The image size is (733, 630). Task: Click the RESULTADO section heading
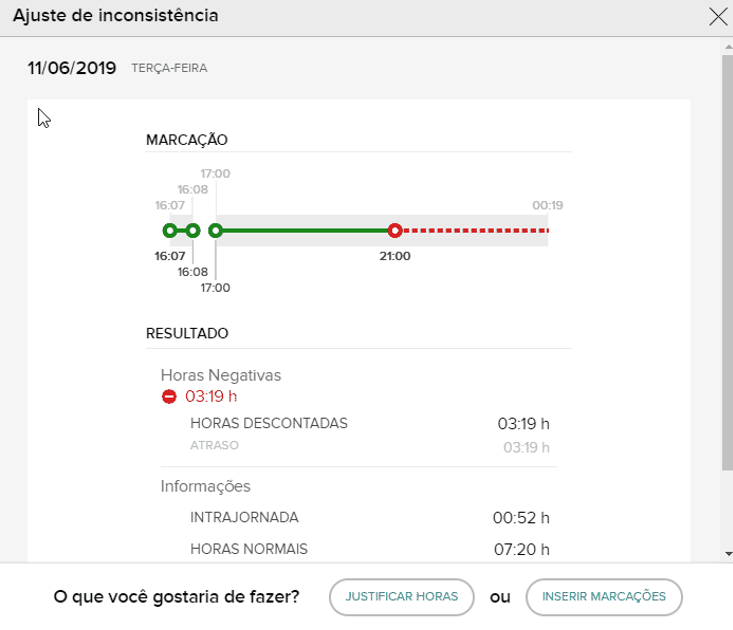click(187, 333)
